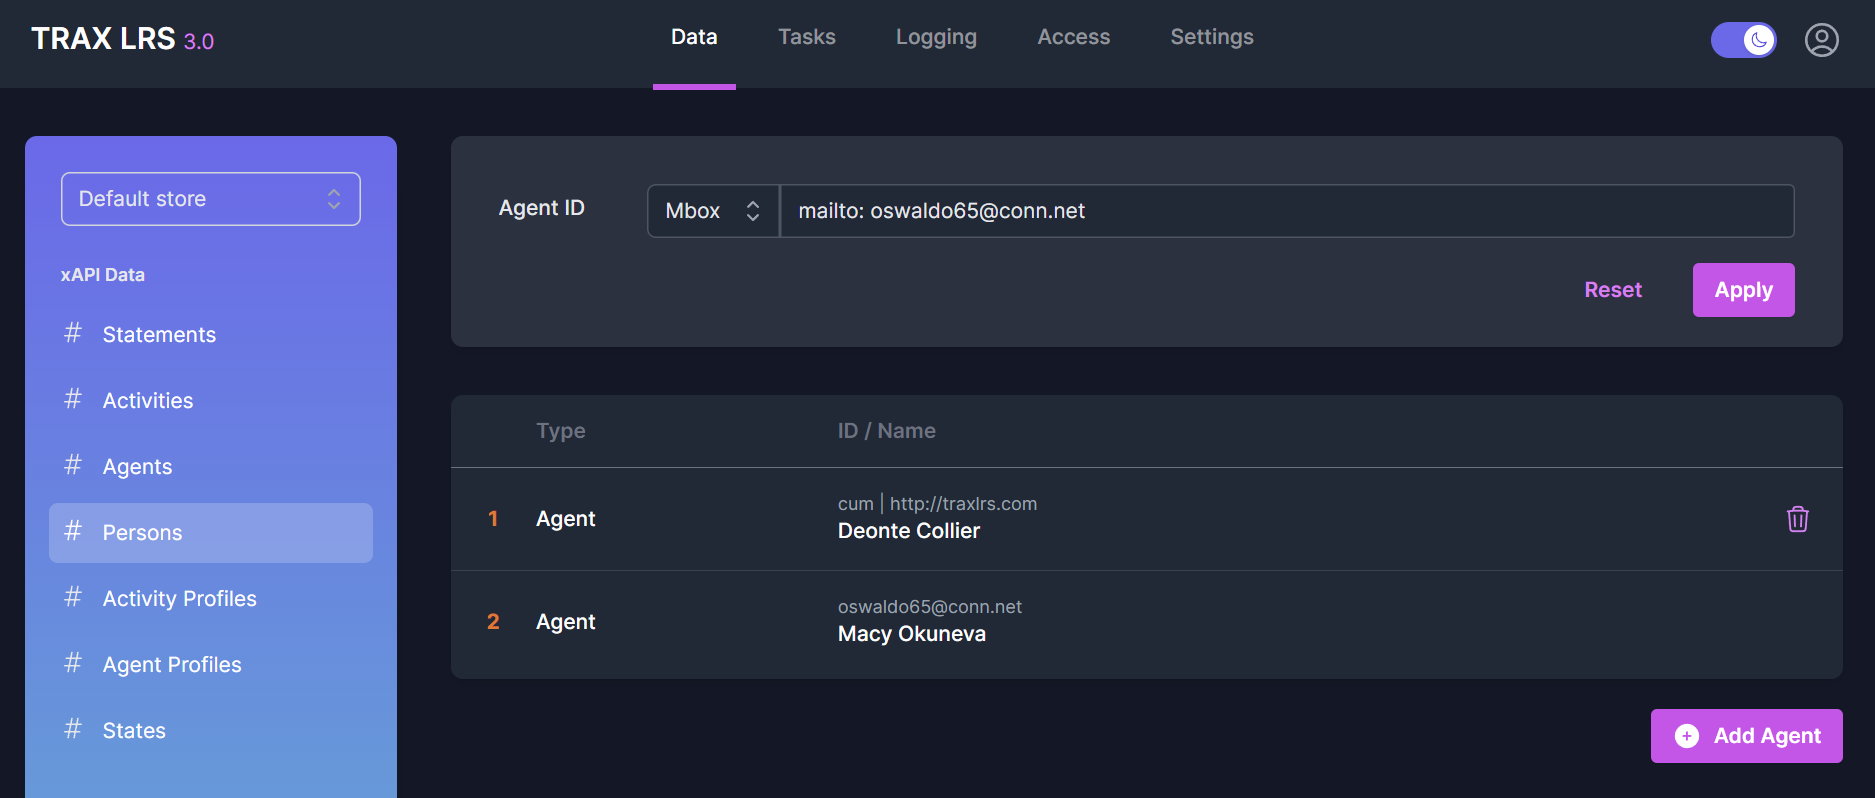The height and width of the screenshot is (798, 1875).
Task: Click the Add Agent button
Action: pyautogui.click(x=1746, y=736)
